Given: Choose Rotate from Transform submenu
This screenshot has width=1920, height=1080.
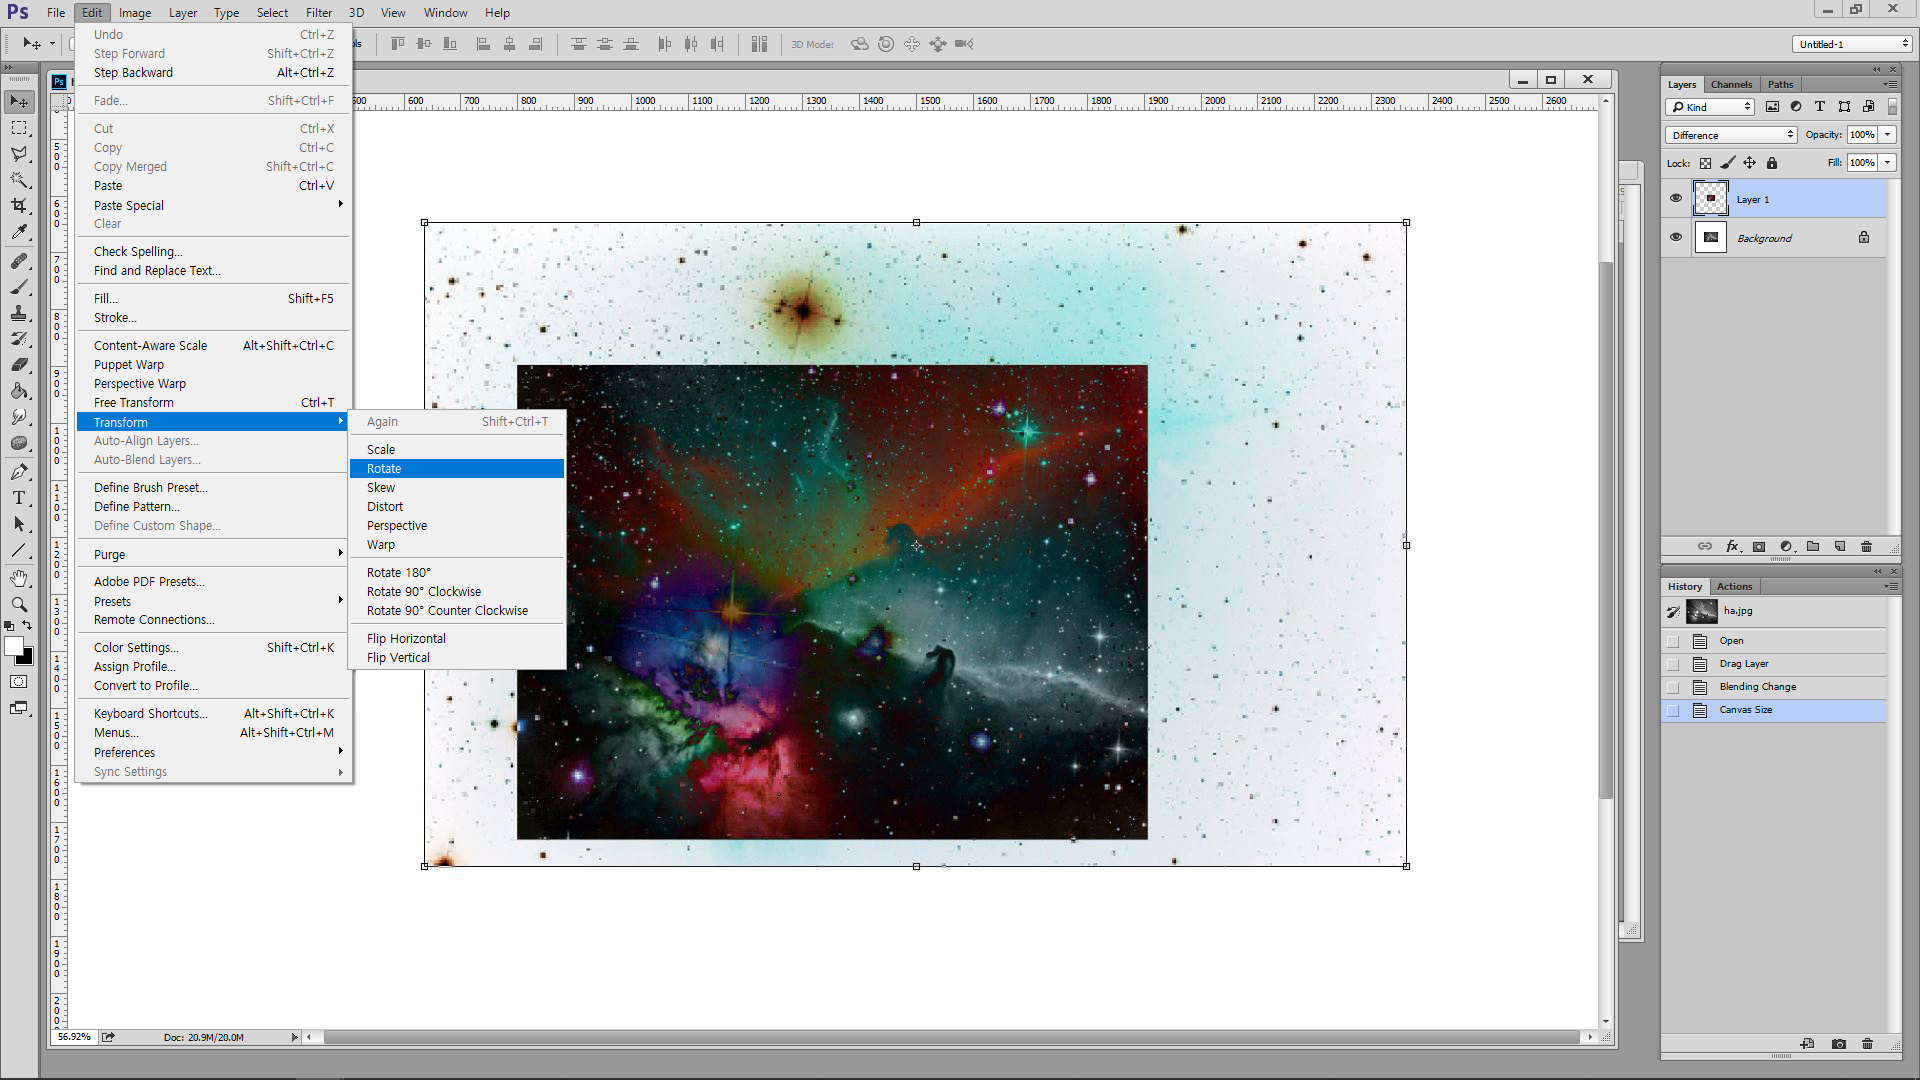Looking at the screenshot, I should point(457,469).
